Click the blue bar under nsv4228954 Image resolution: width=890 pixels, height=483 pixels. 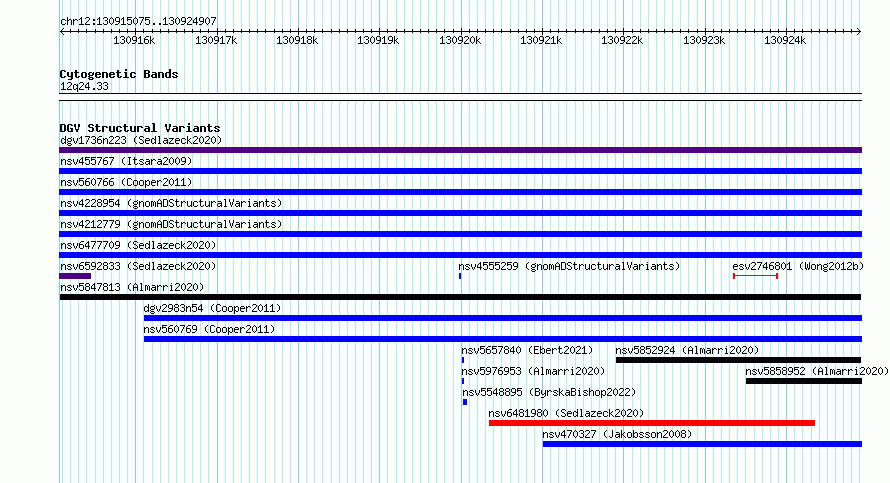click(x=460, y=213)
